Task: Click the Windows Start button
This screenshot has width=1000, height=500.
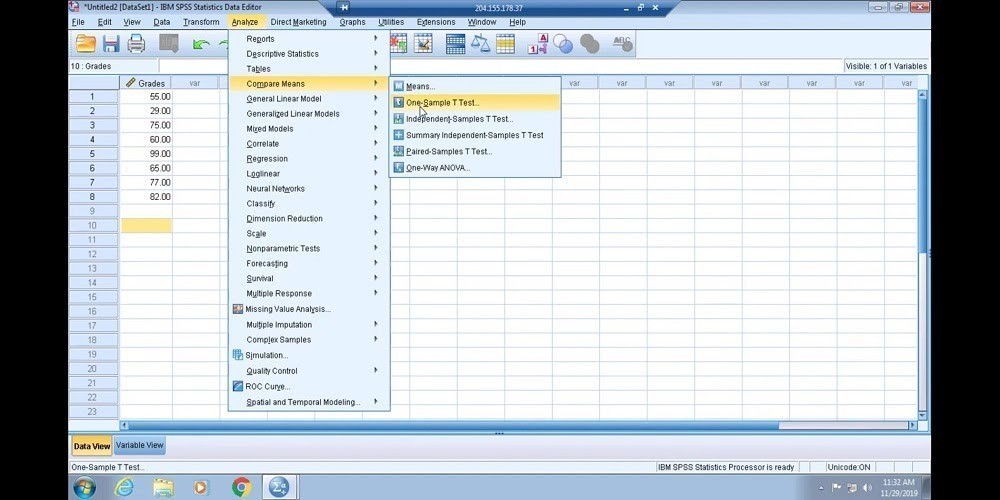Action: pos(84,487)
